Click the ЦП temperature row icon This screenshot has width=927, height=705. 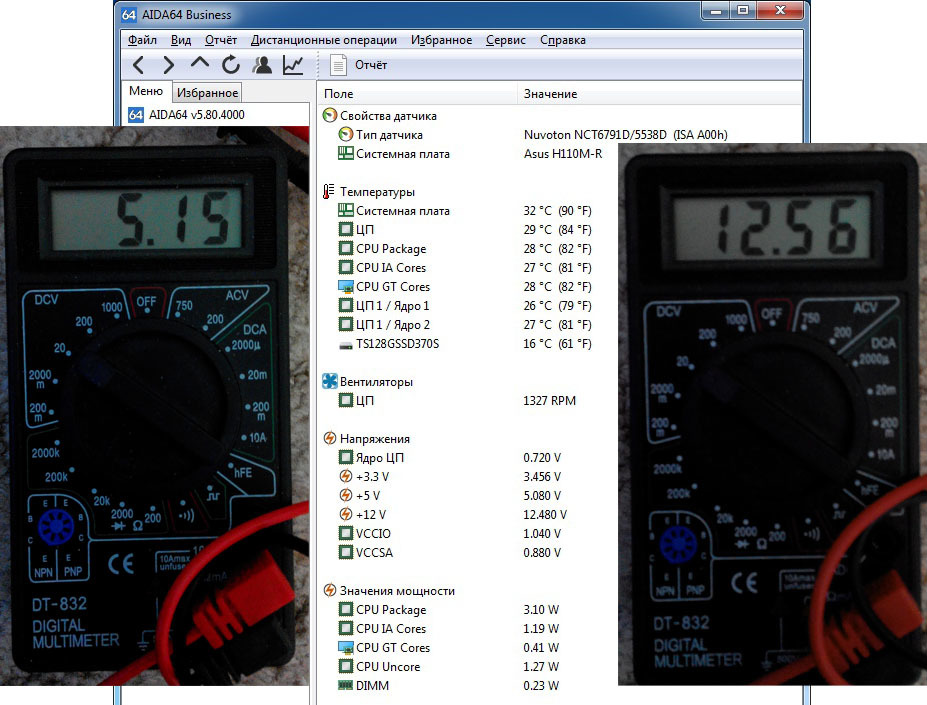click(346, 229)
